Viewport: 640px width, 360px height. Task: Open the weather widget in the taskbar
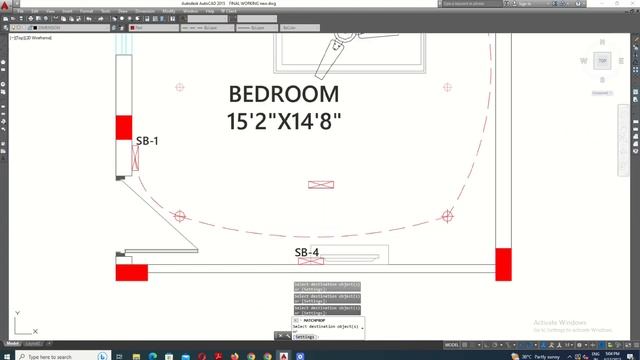(536, 356)
